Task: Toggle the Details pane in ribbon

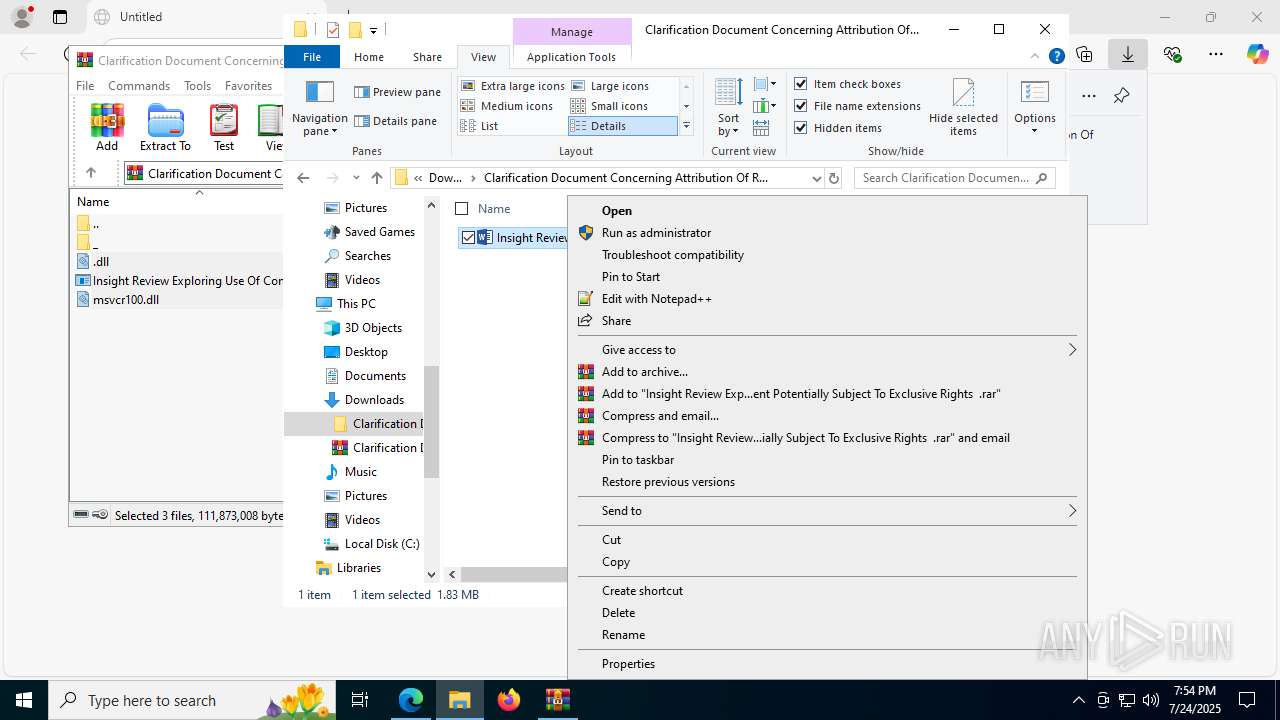Action: [395, 121]
